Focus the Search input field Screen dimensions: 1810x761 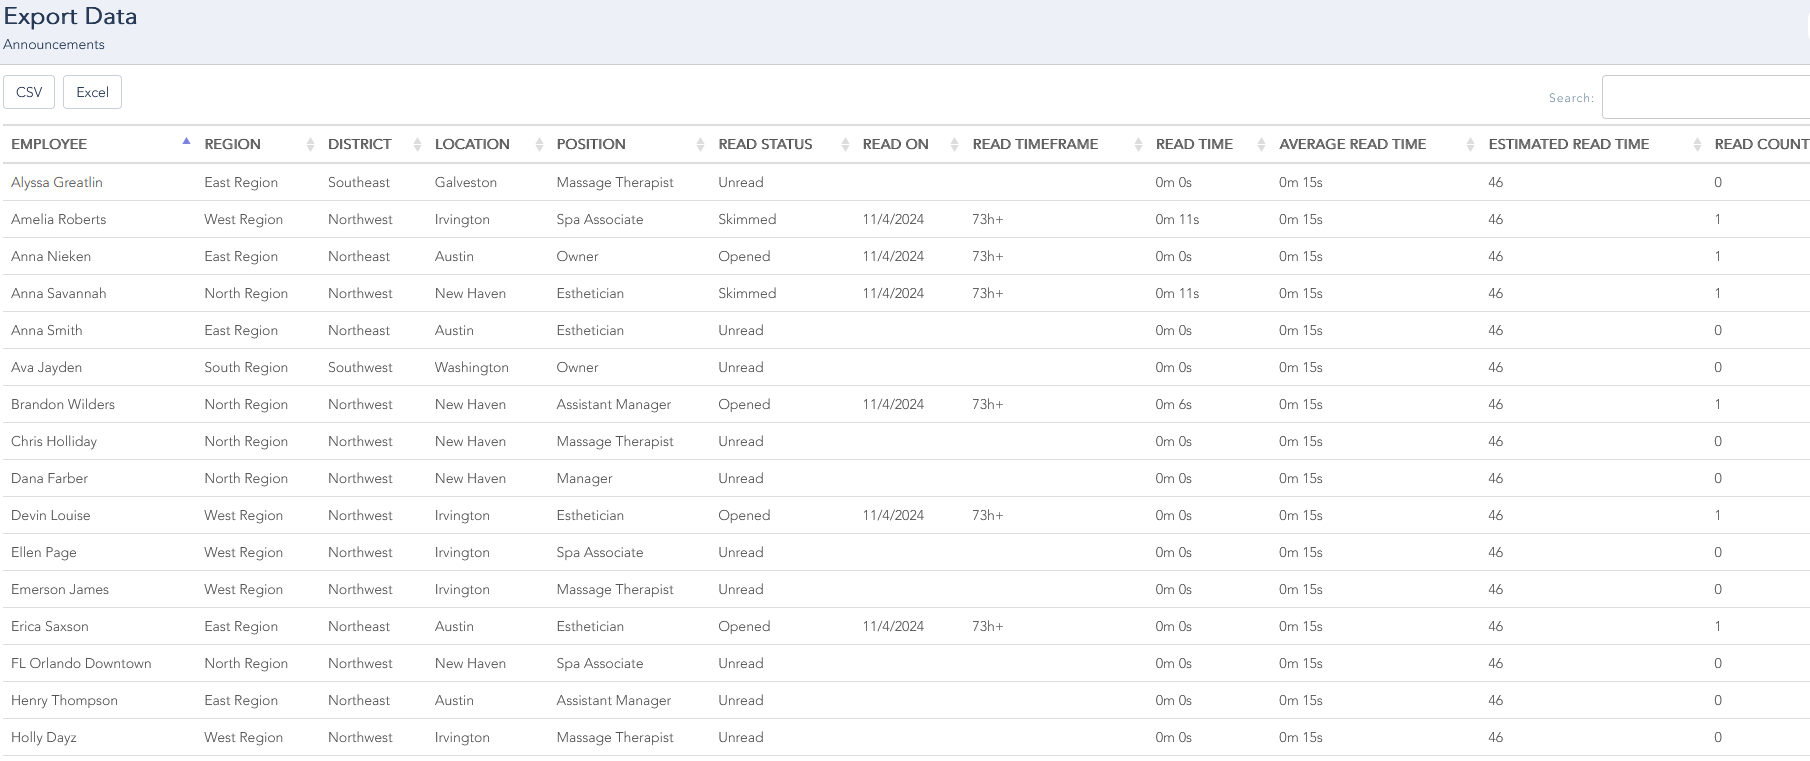pos(1705,97)
